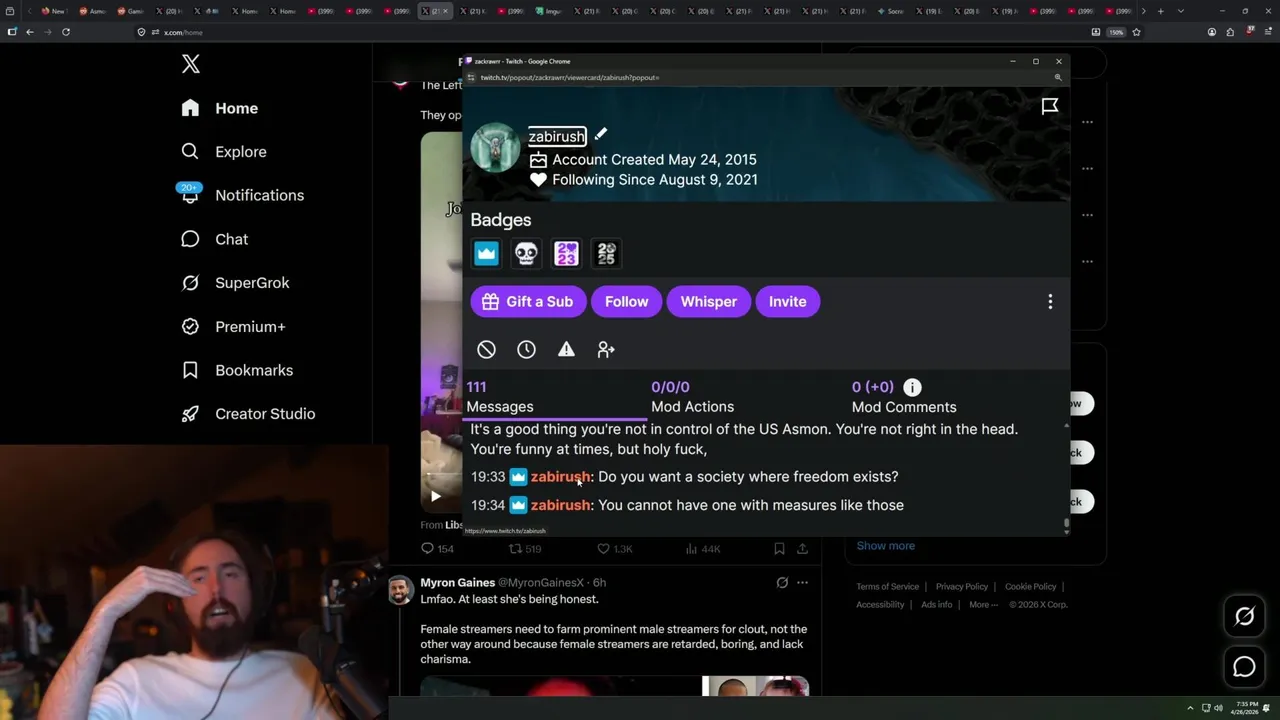The height and width of the screenshot is (720, 1280).
Task: Click the add moderator person icon
Action: [x=606, y=349]
